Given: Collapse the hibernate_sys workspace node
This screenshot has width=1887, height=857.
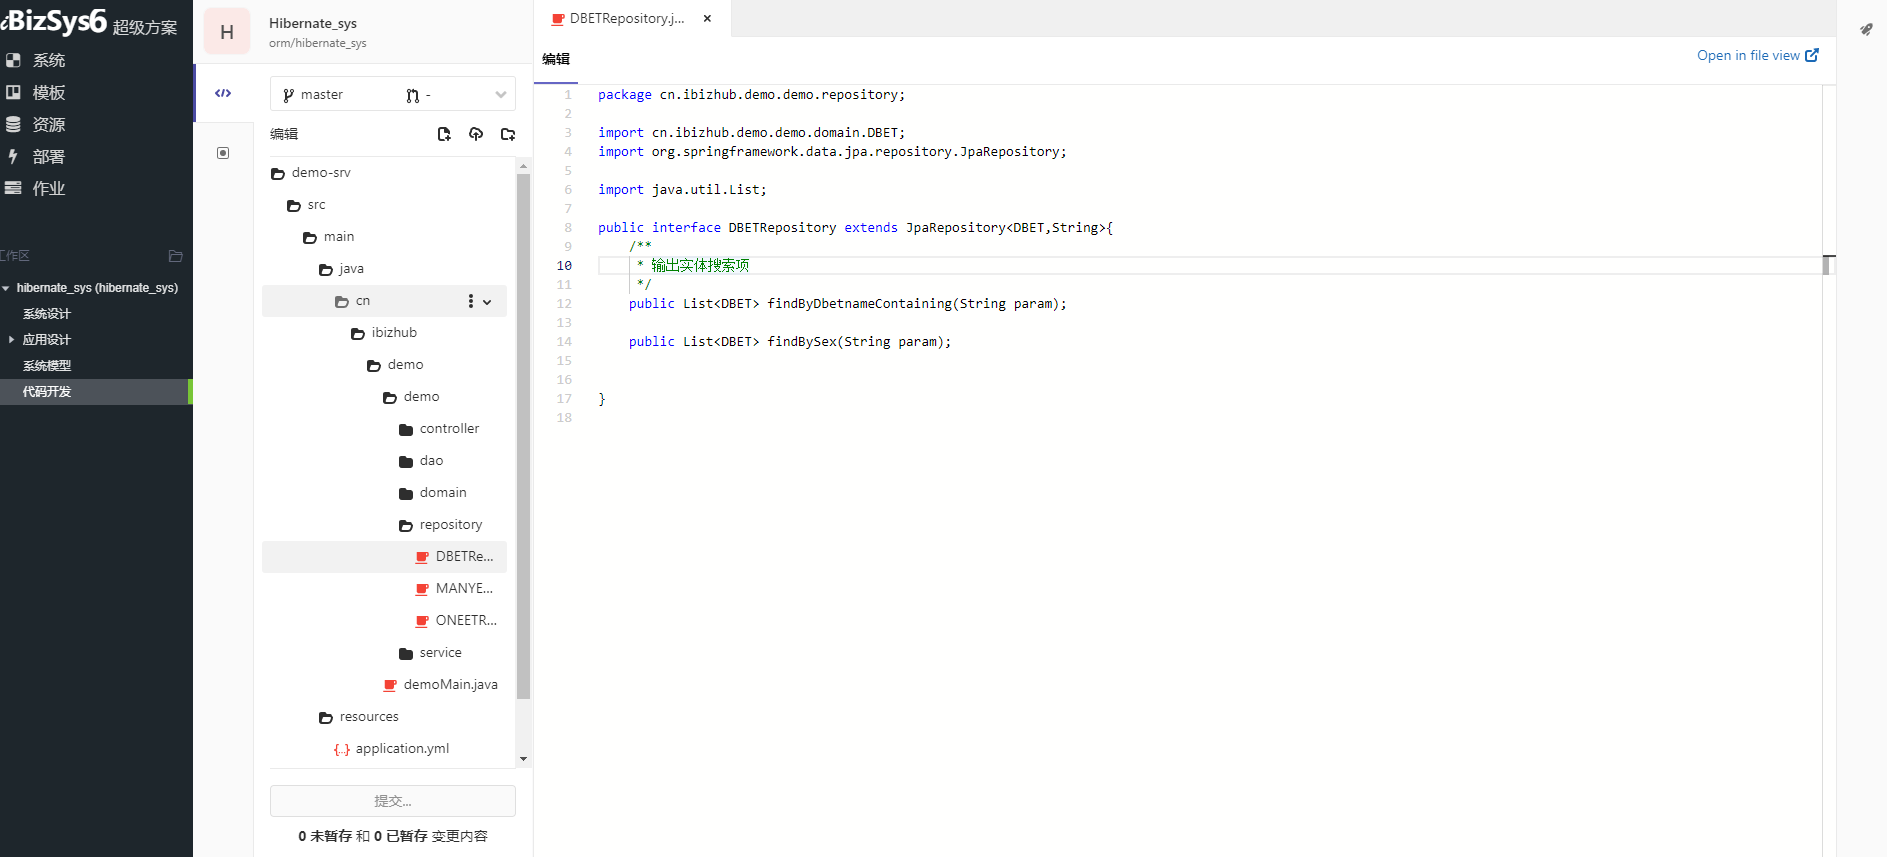Looking at the screenshot, I should click(x=6, y=288).
